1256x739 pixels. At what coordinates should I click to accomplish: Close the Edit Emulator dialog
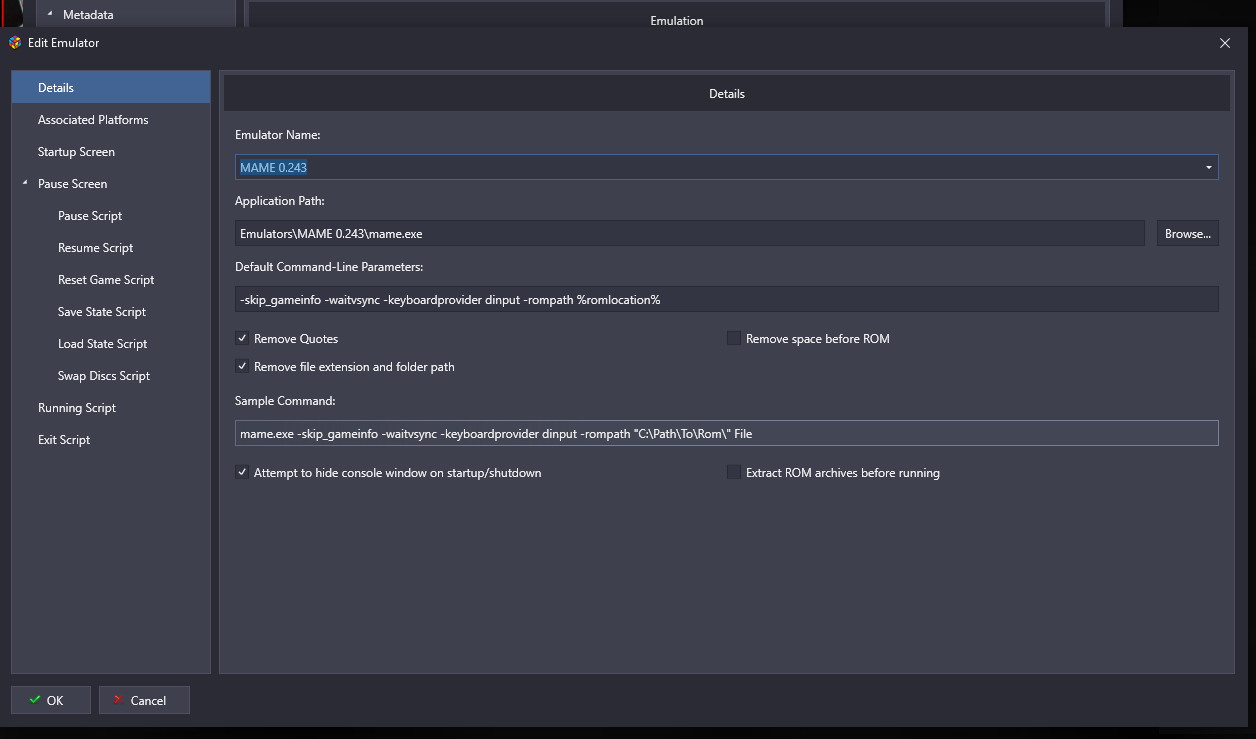point(1225,43)
